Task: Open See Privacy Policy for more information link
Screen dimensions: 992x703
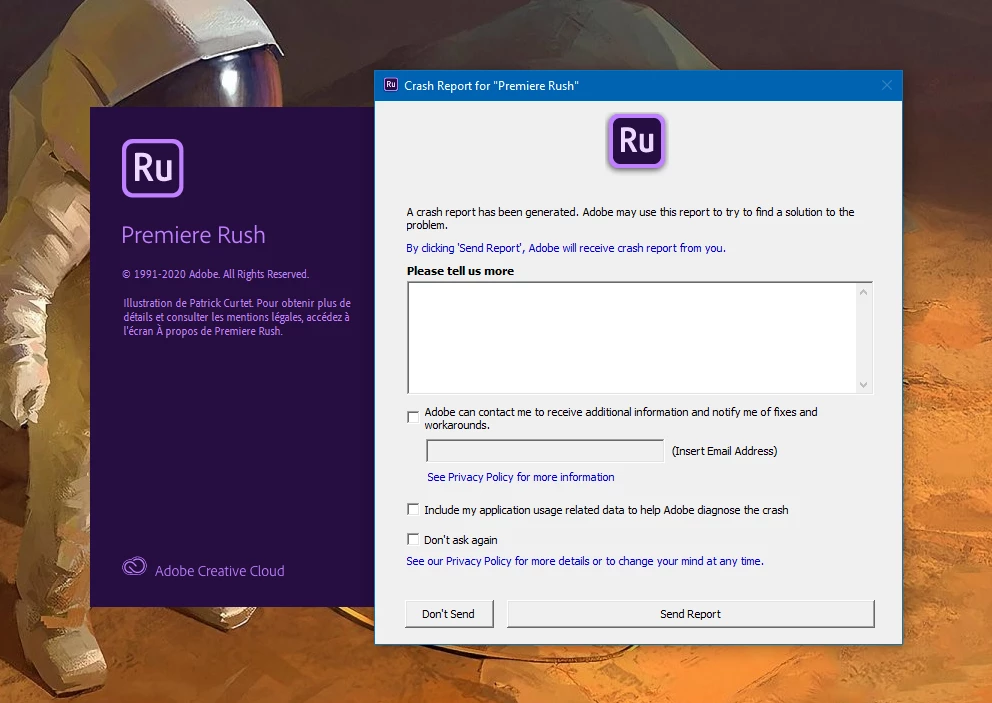Action: coord(521,477)
